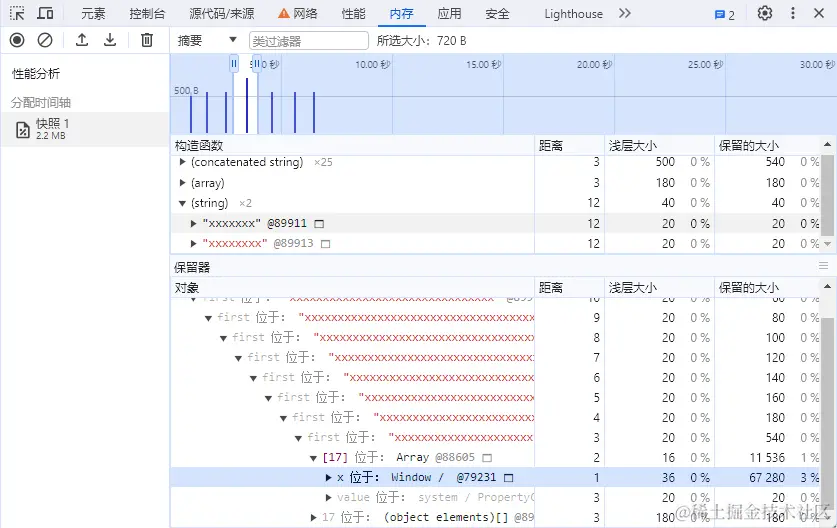Select the 所选大小: 720 B label
This screenshot has width=837, height=528.
point(422,41)
